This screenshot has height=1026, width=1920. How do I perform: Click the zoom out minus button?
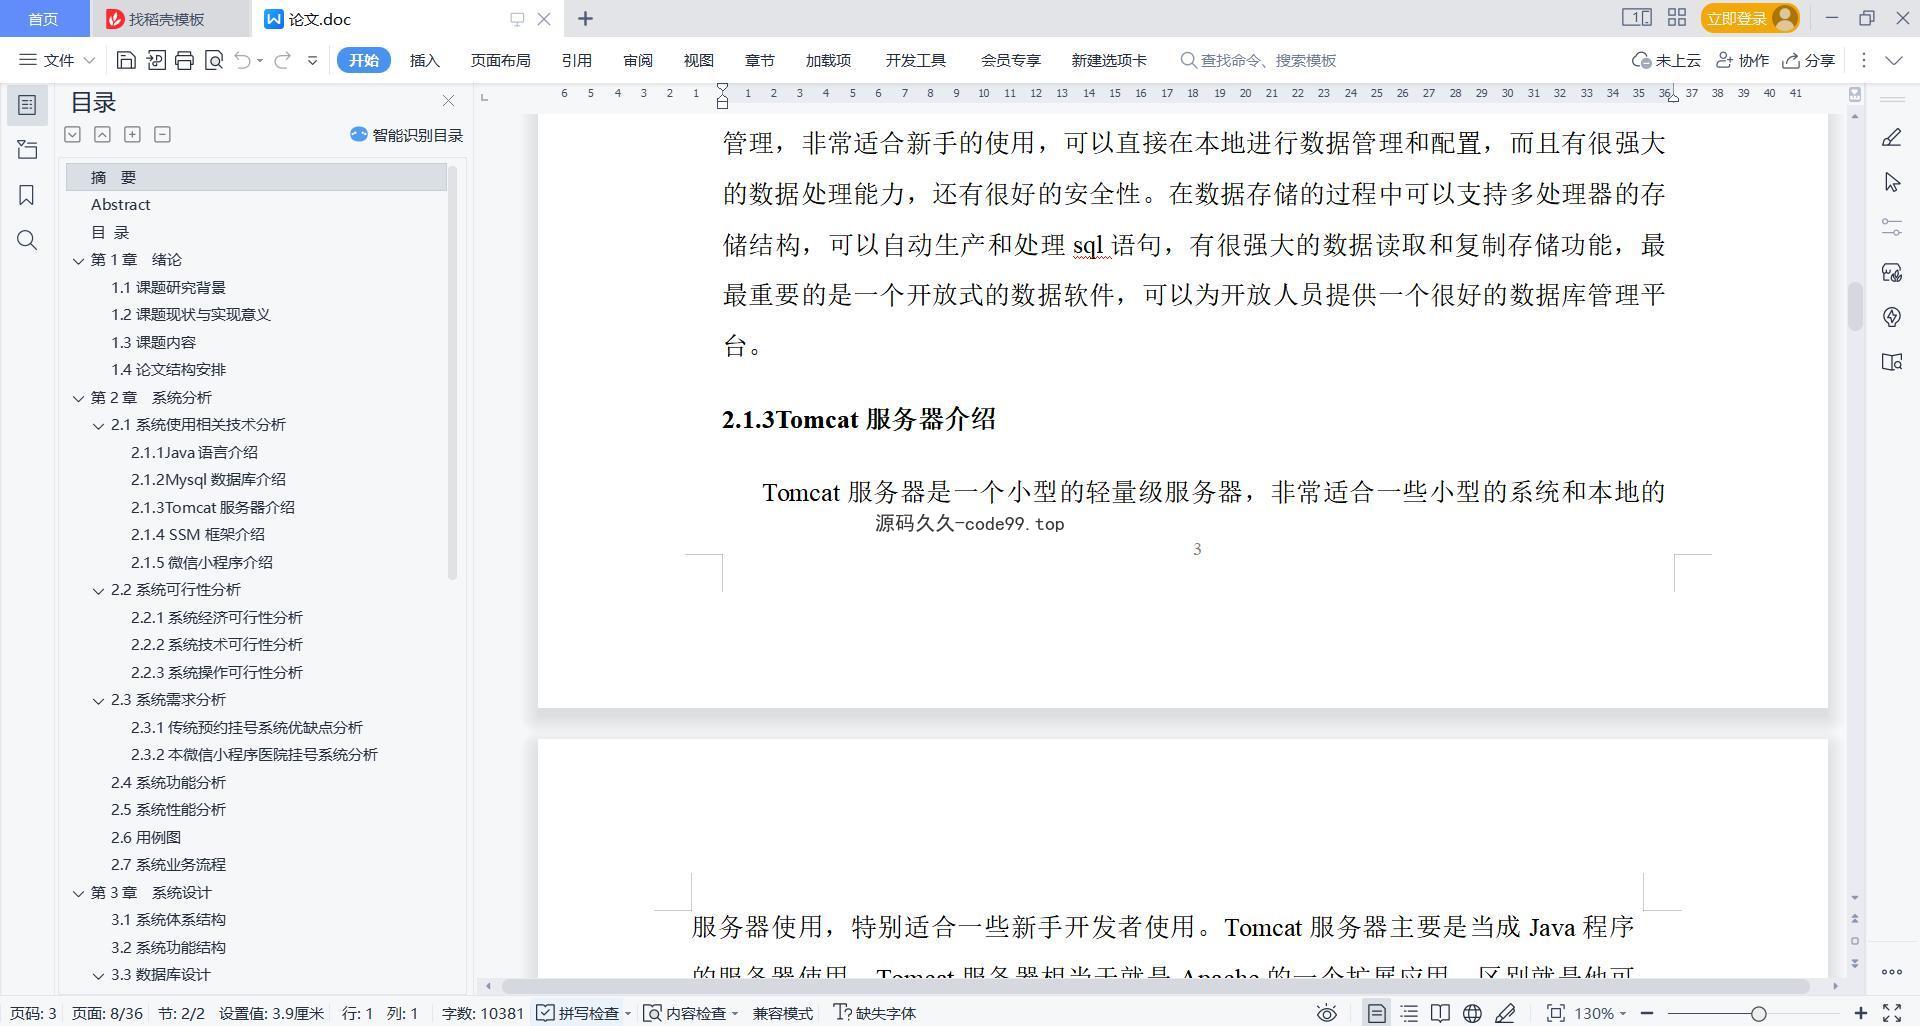1646,1013
